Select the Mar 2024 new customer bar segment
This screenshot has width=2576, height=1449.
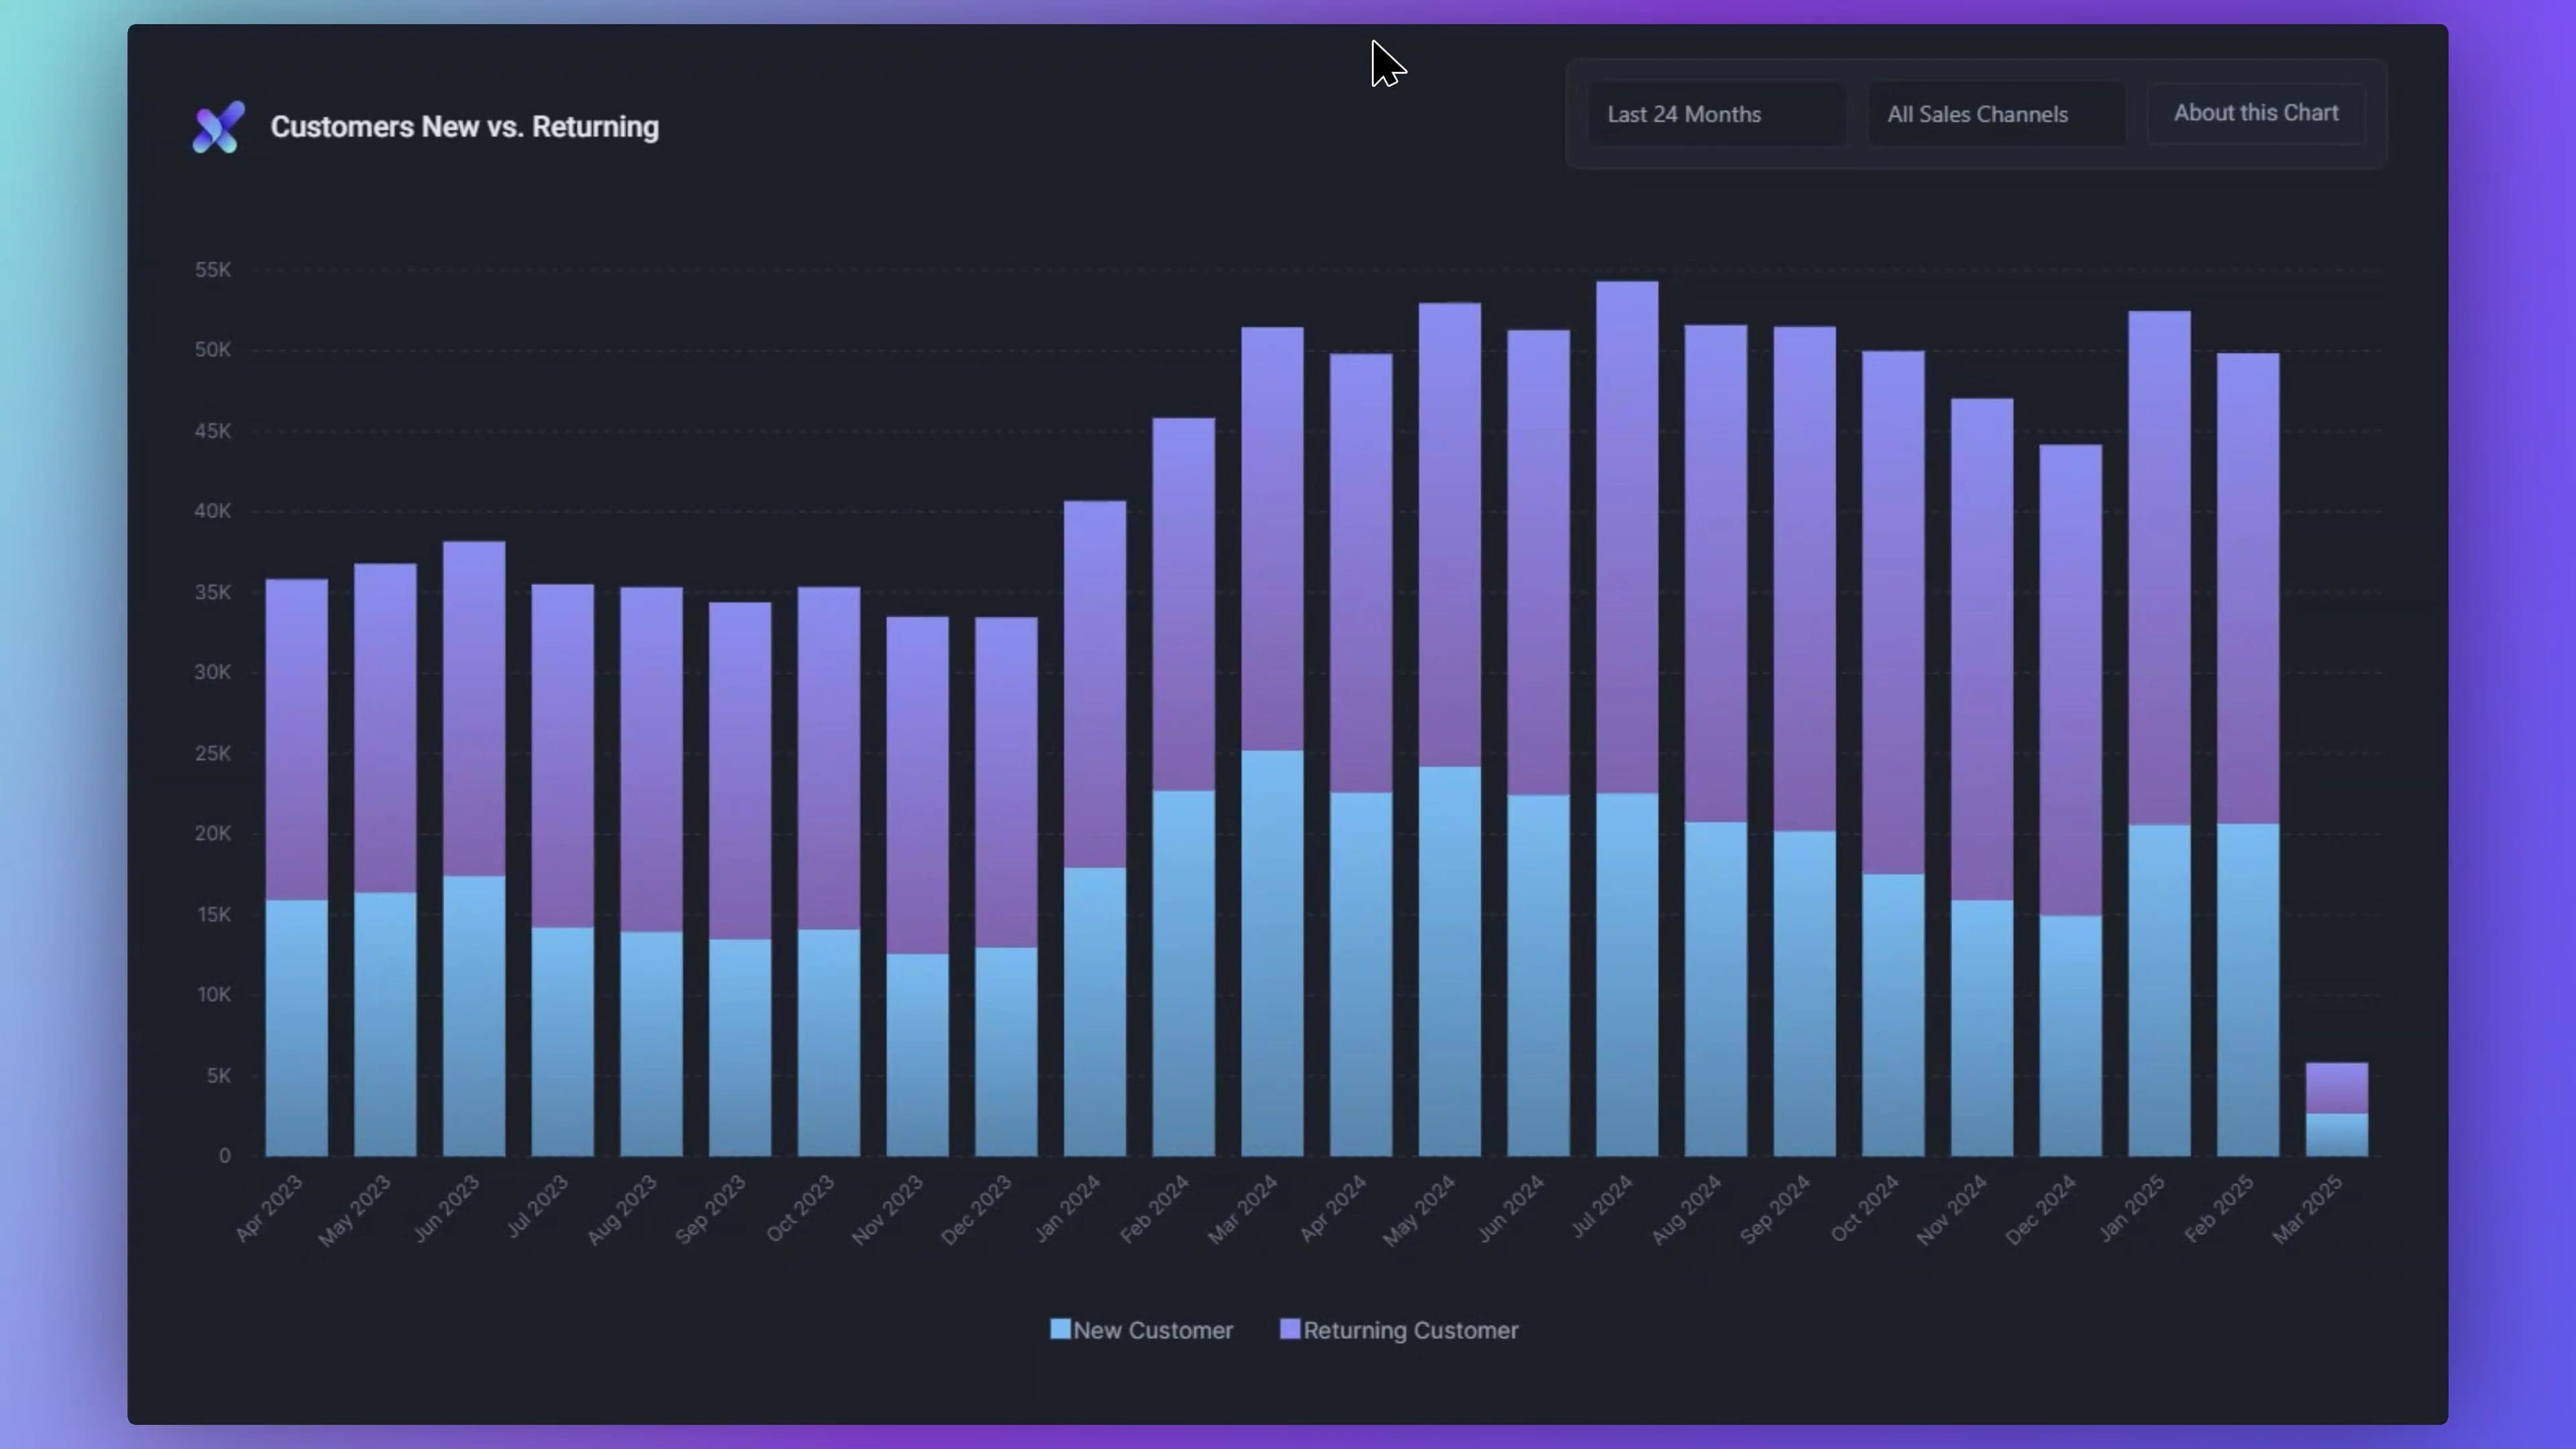pyautogui.click(x=1272, y=953)
